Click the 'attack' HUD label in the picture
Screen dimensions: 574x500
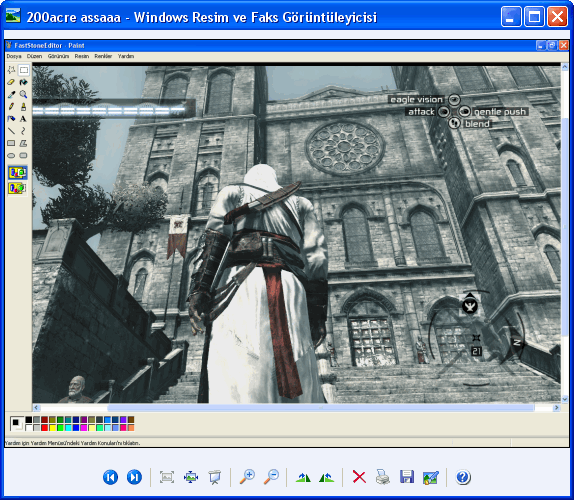(x=421, y=112)
